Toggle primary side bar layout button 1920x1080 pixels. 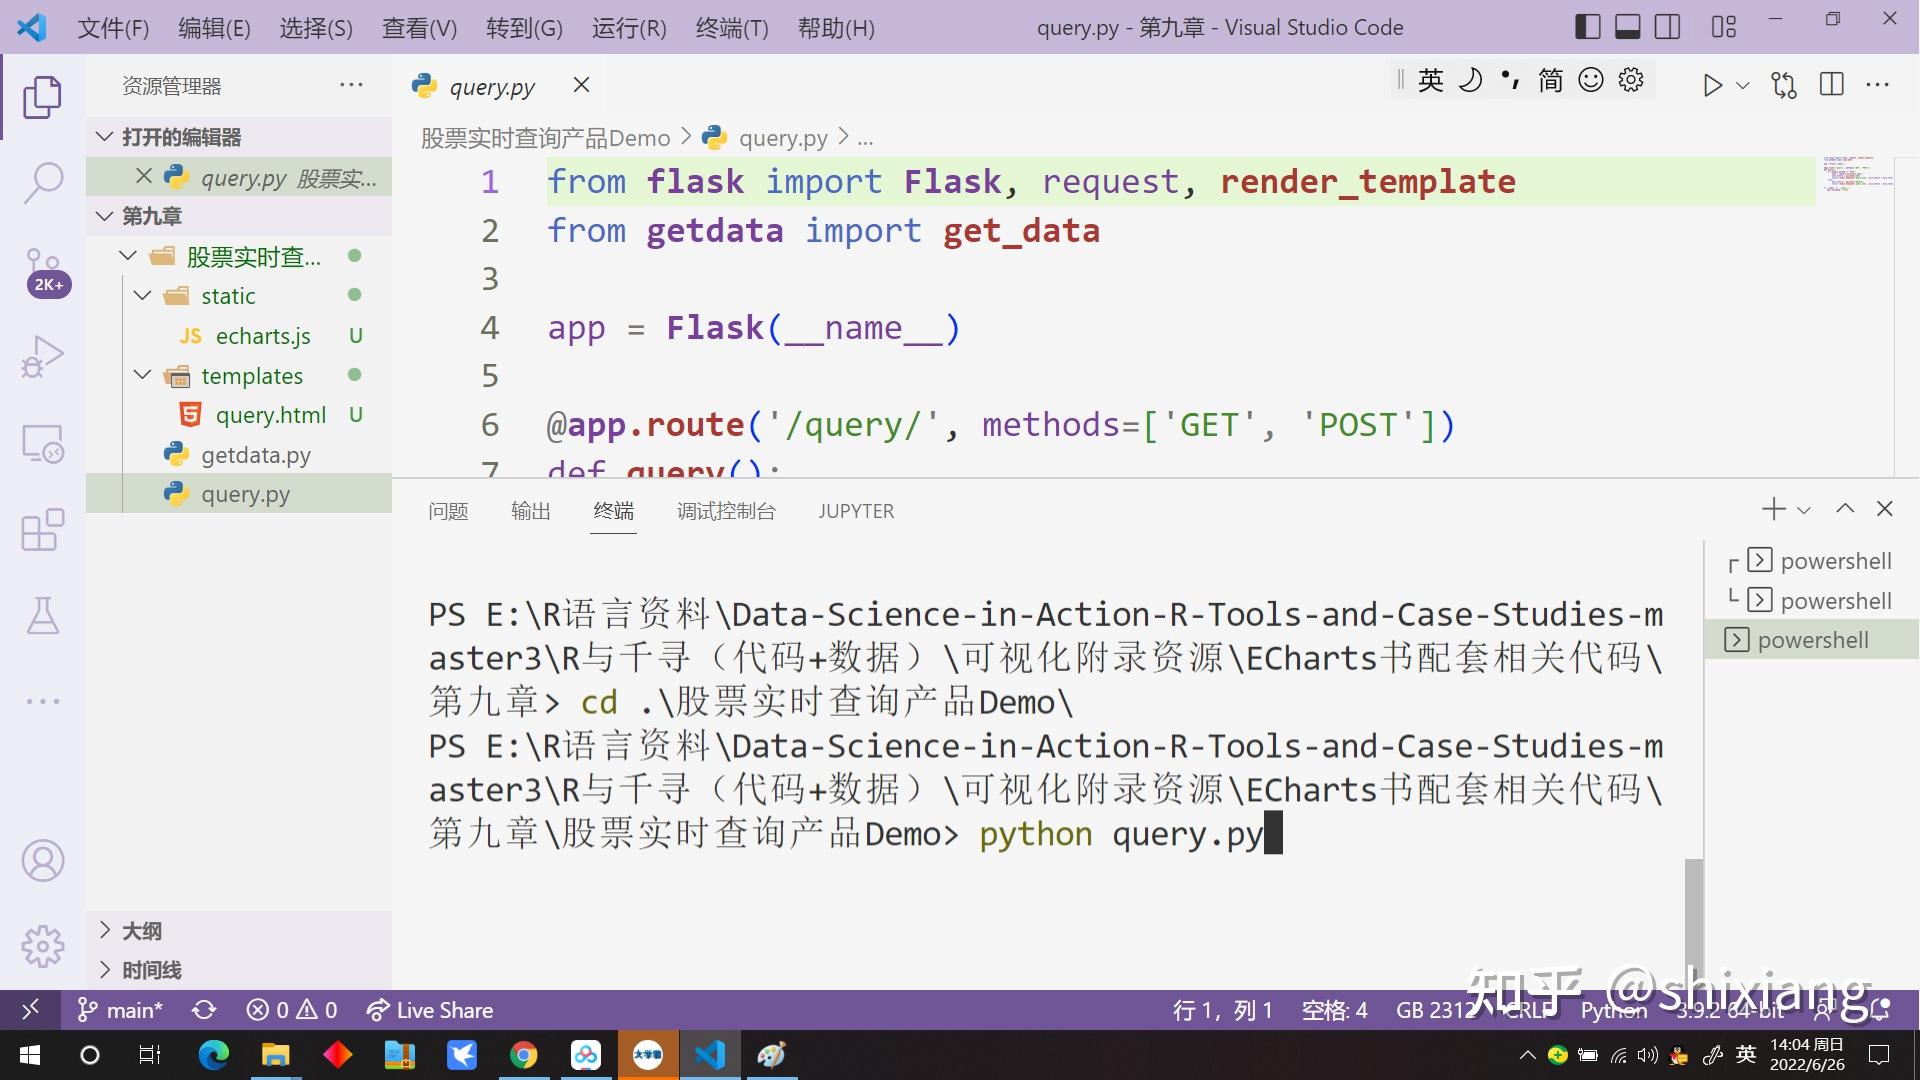[x=1587, y=27]
